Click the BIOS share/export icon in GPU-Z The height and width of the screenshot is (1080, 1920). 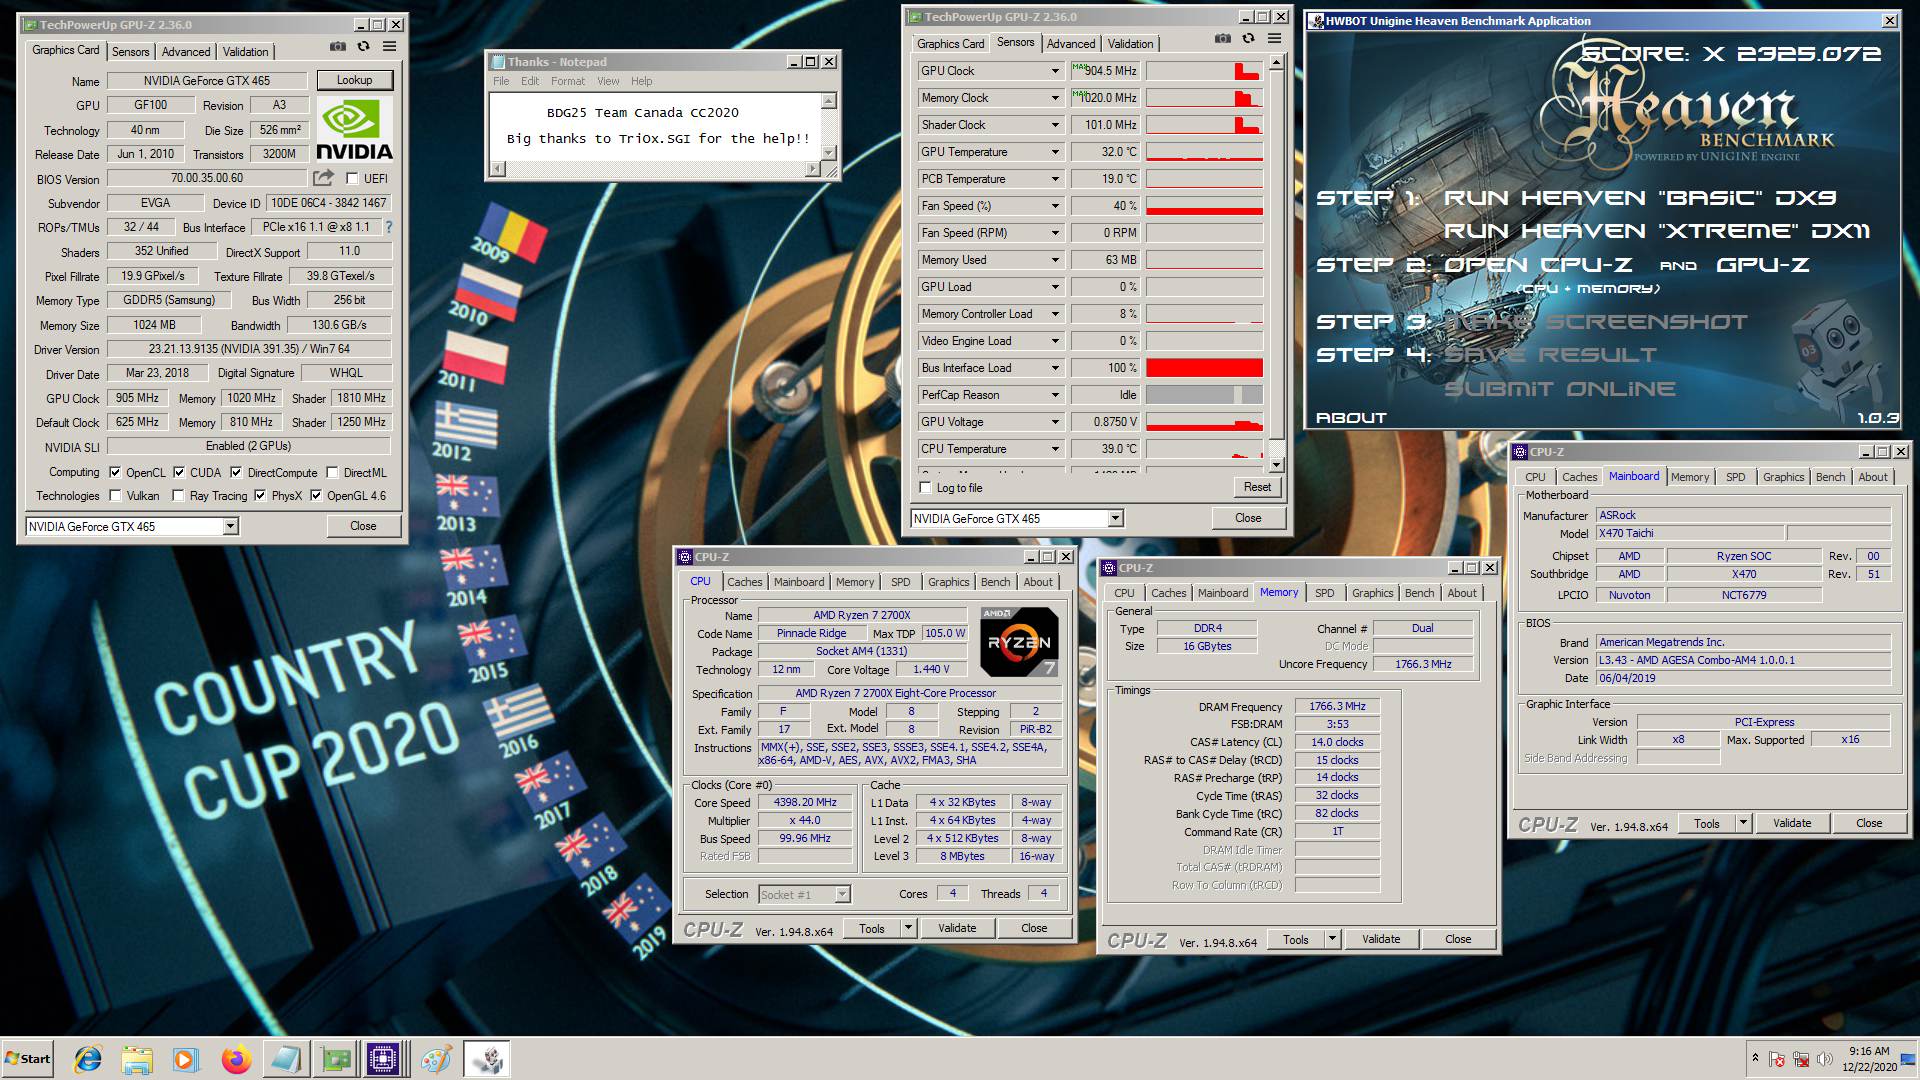[323, 178]
